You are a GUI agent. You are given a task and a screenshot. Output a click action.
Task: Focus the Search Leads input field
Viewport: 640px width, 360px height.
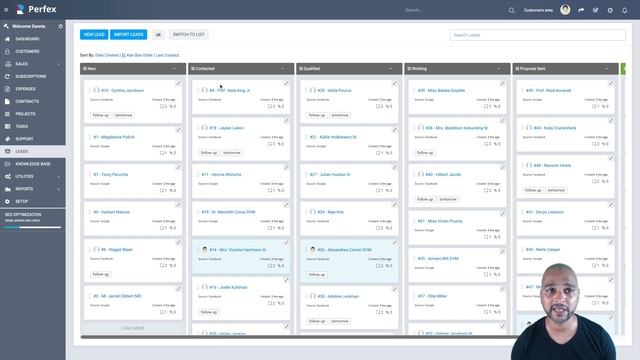(538, 35)
